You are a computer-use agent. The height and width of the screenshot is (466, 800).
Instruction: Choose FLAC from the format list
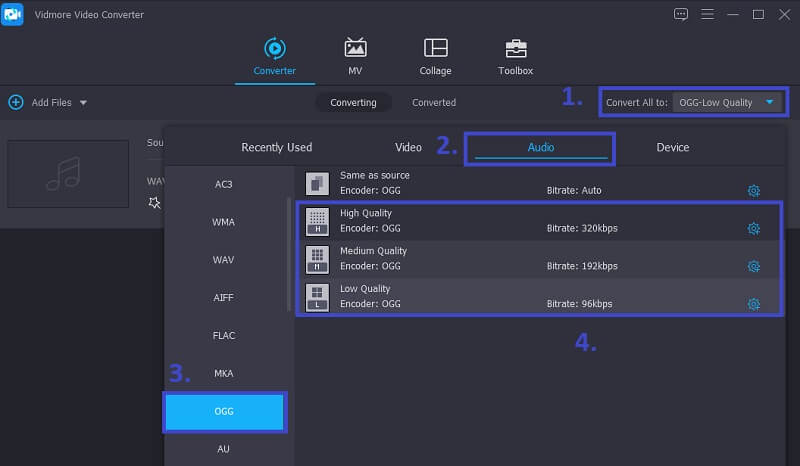pos(224,335)
